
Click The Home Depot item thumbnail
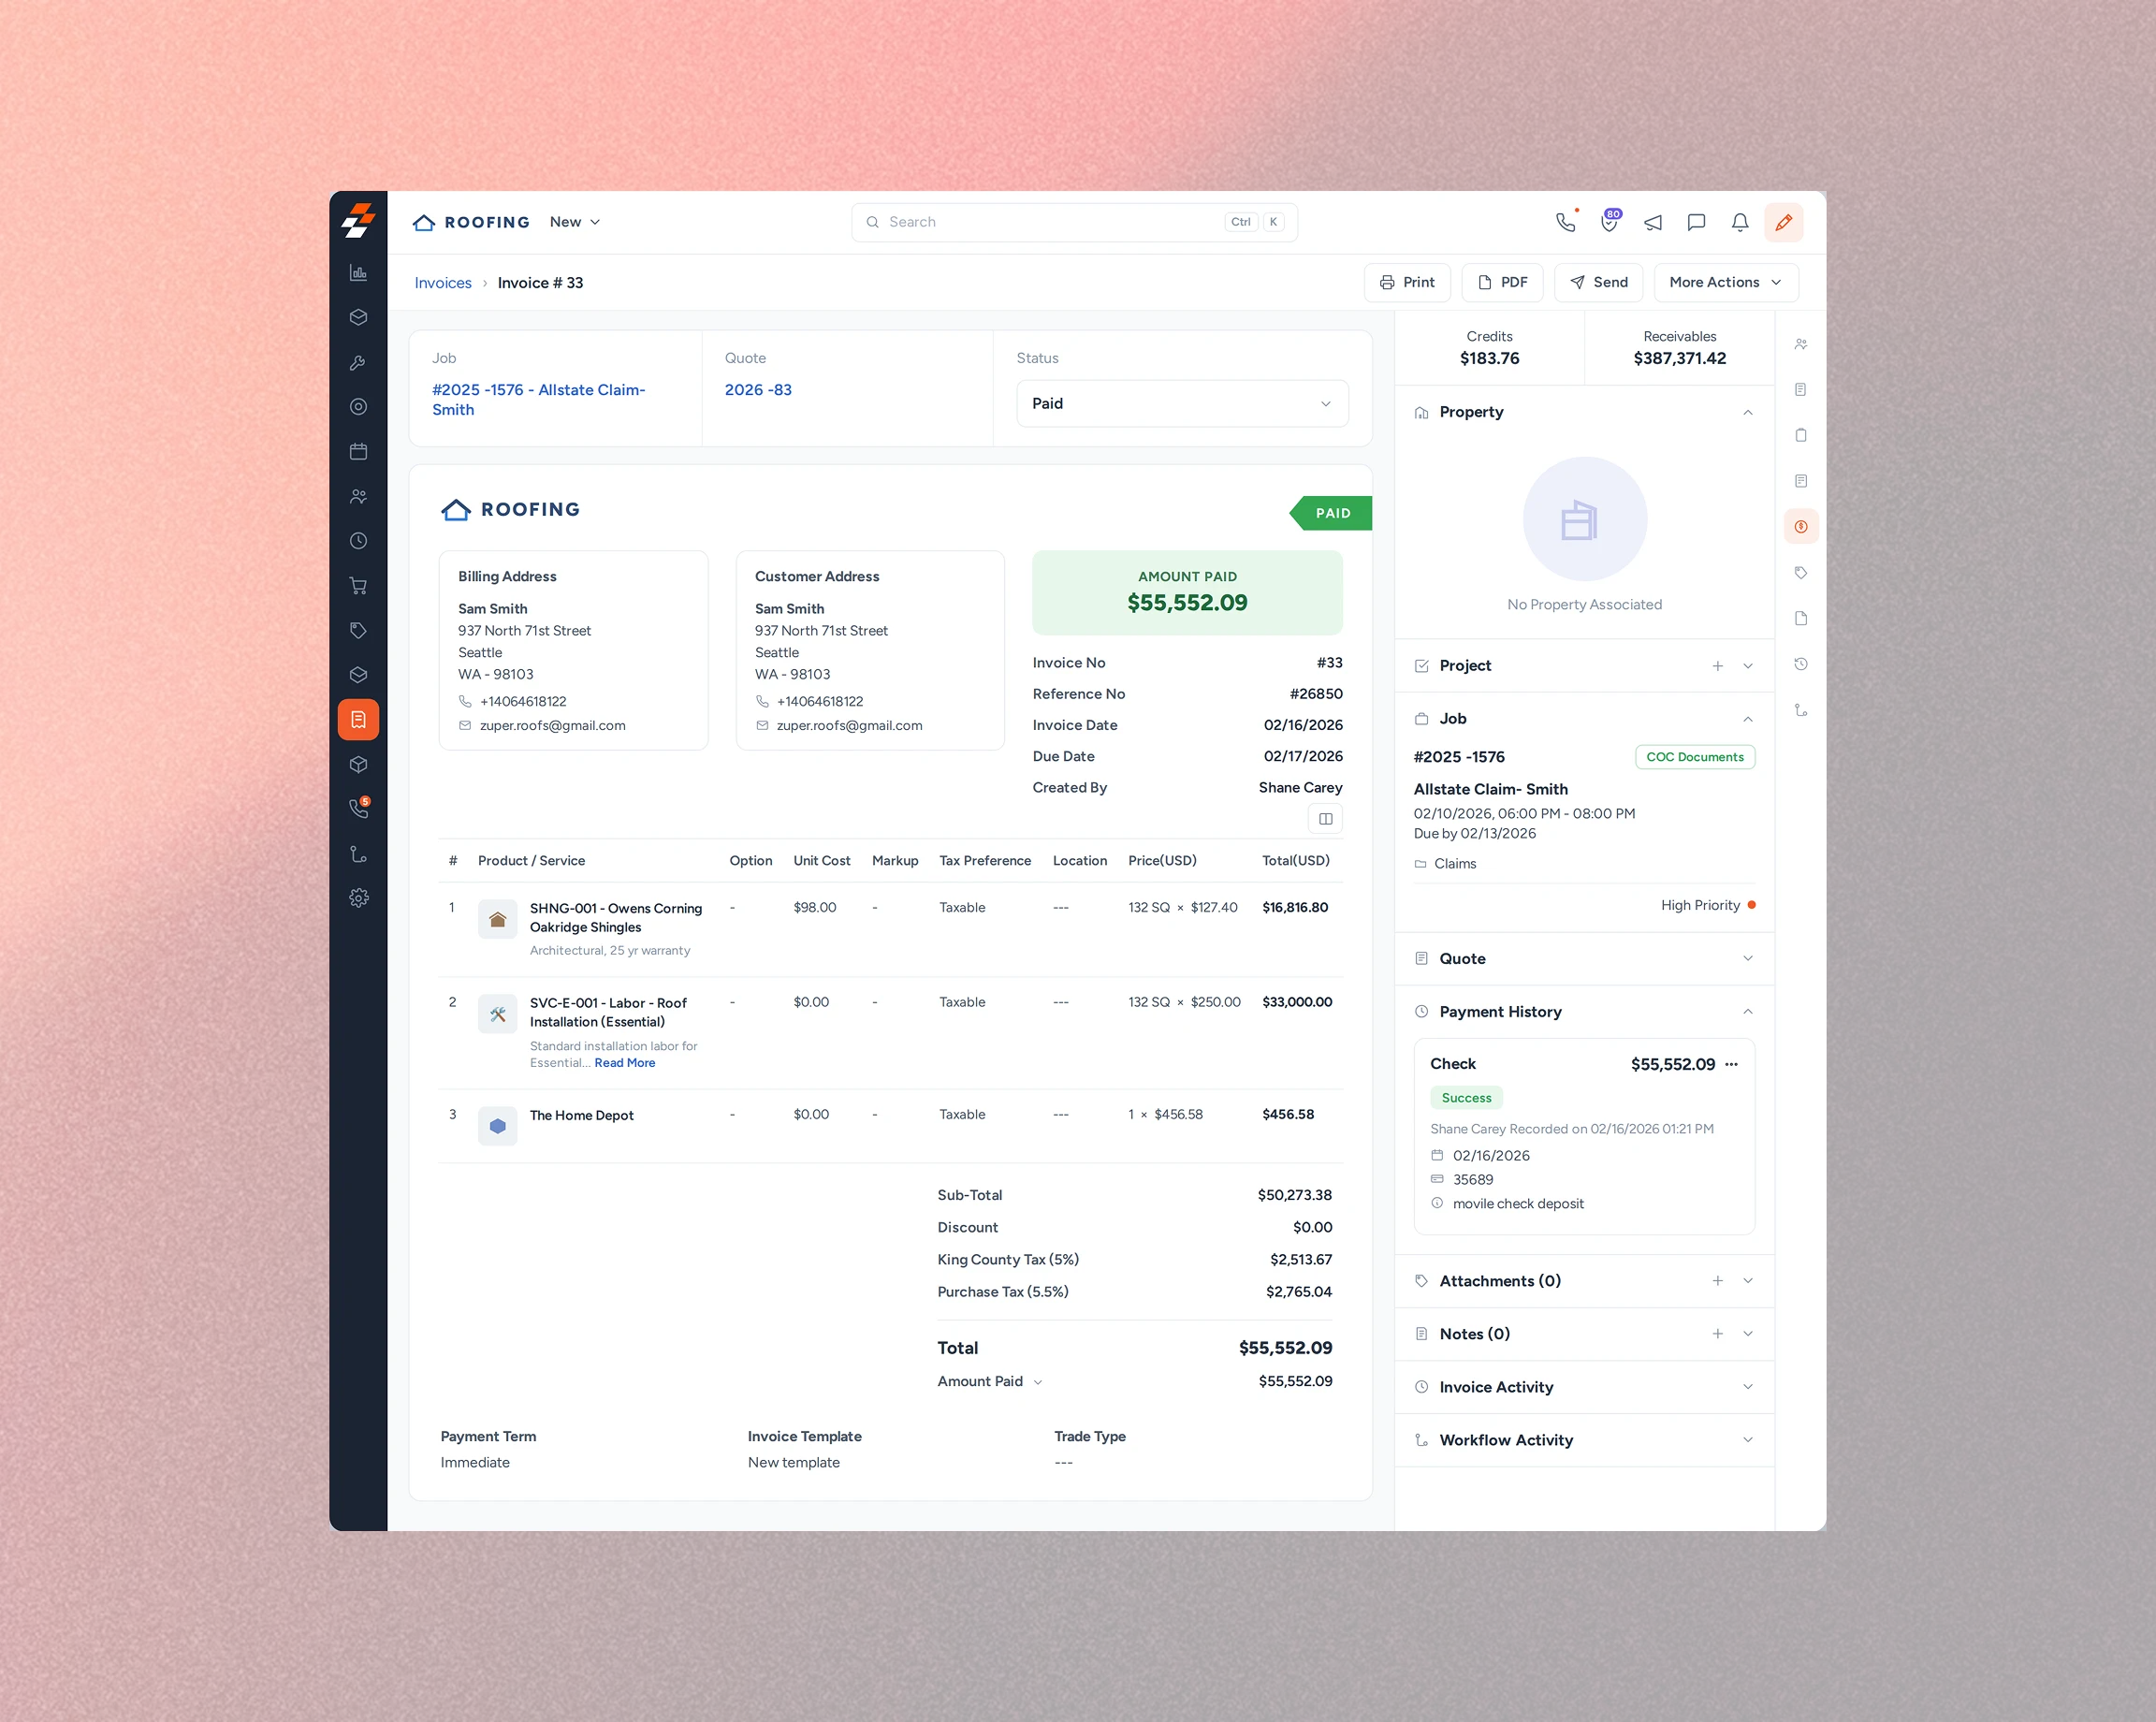coord(497,1126)
